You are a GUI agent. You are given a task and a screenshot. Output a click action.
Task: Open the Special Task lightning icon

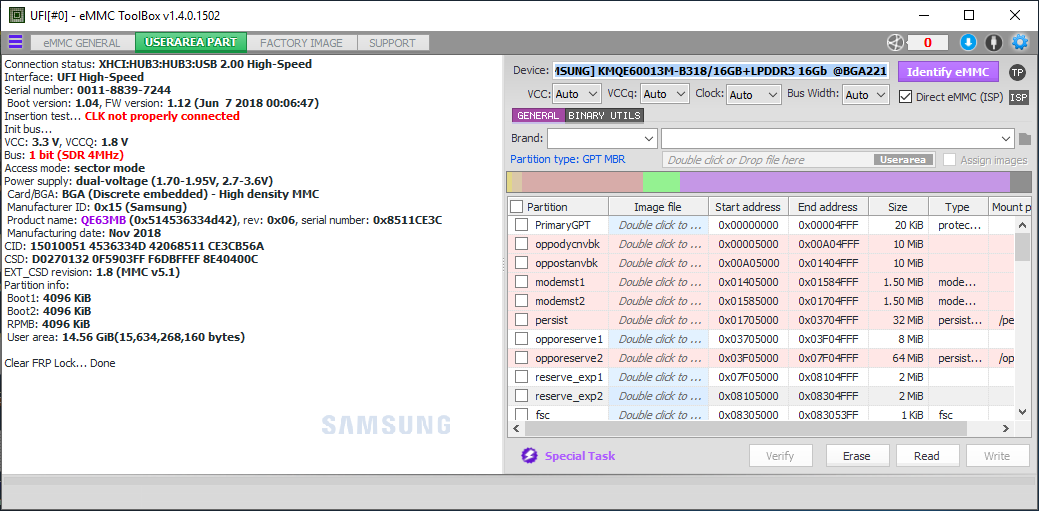click(x=529, y=456)
